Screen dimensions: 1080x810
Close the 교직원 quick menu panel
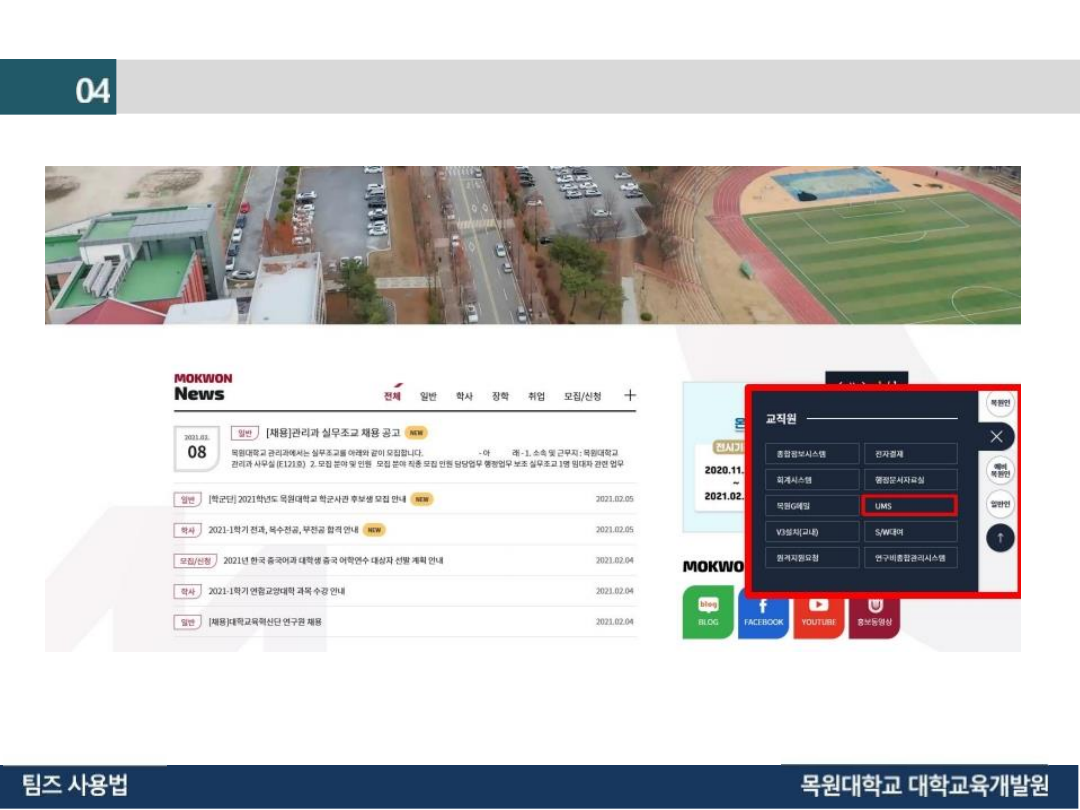tap(996, 437)
